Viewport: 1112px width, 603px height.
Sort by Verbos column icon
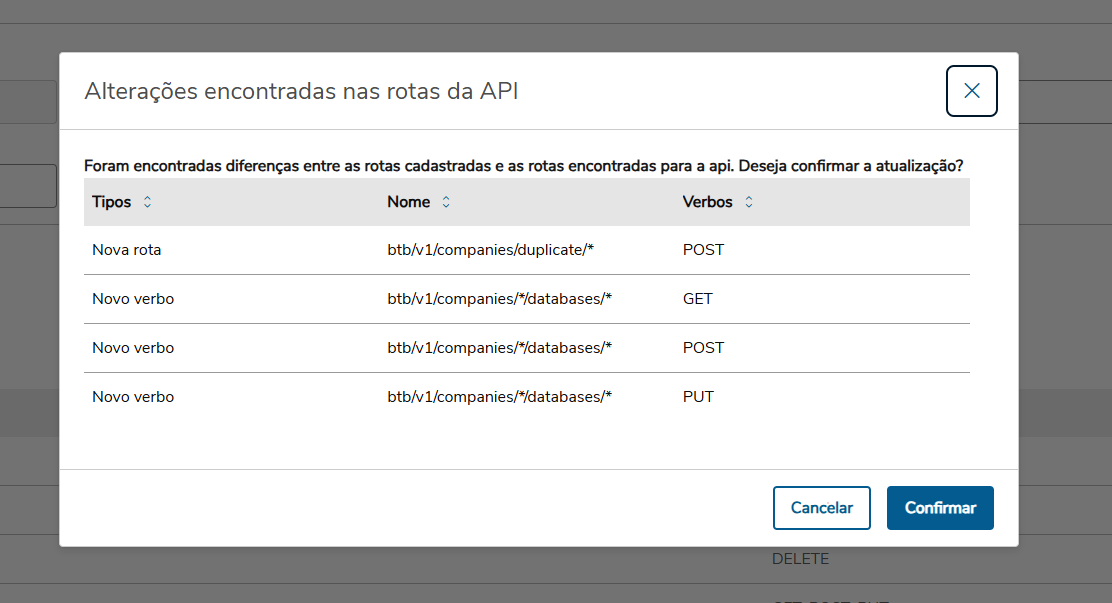tap(749, 202)
